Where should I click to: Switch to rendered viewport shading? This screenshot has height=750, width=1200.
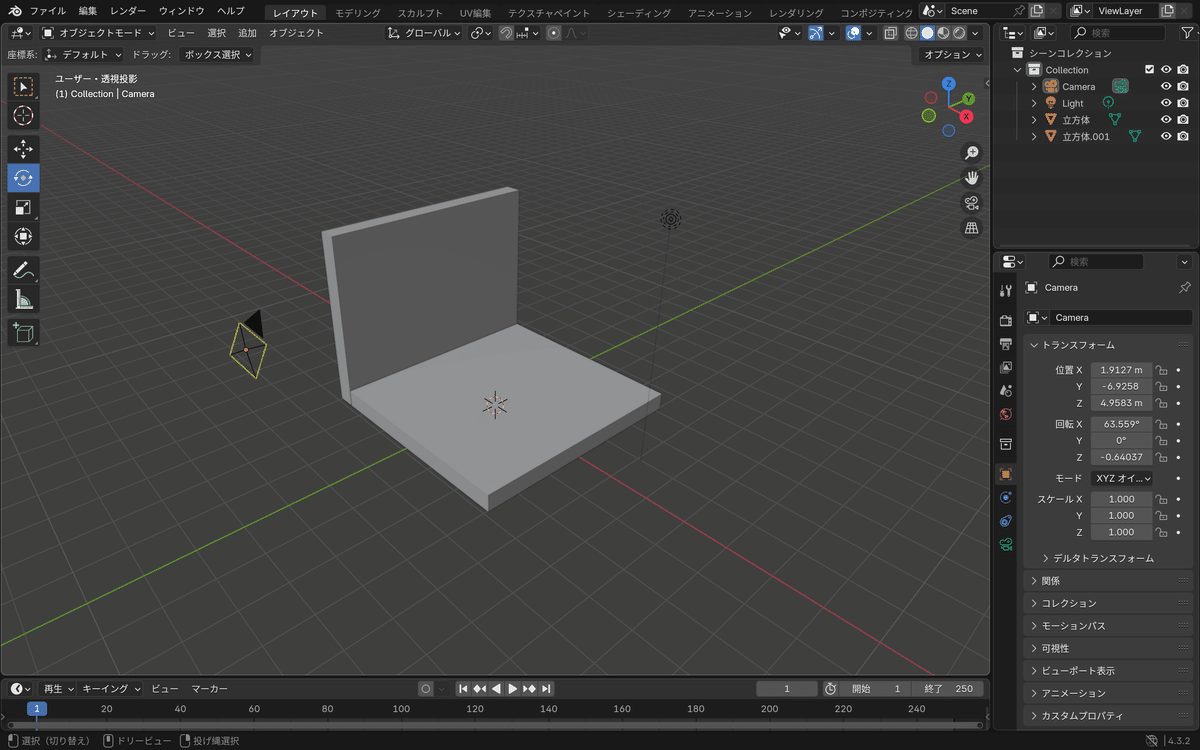[x=960, y=33]
